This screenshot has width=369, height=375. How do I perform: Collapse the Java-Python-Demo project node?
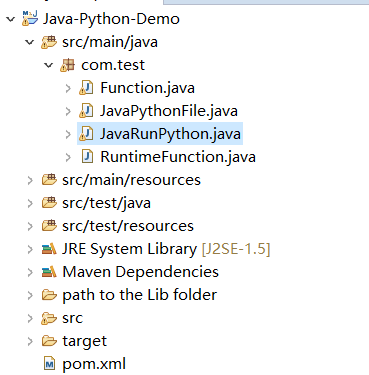(11, 19)
